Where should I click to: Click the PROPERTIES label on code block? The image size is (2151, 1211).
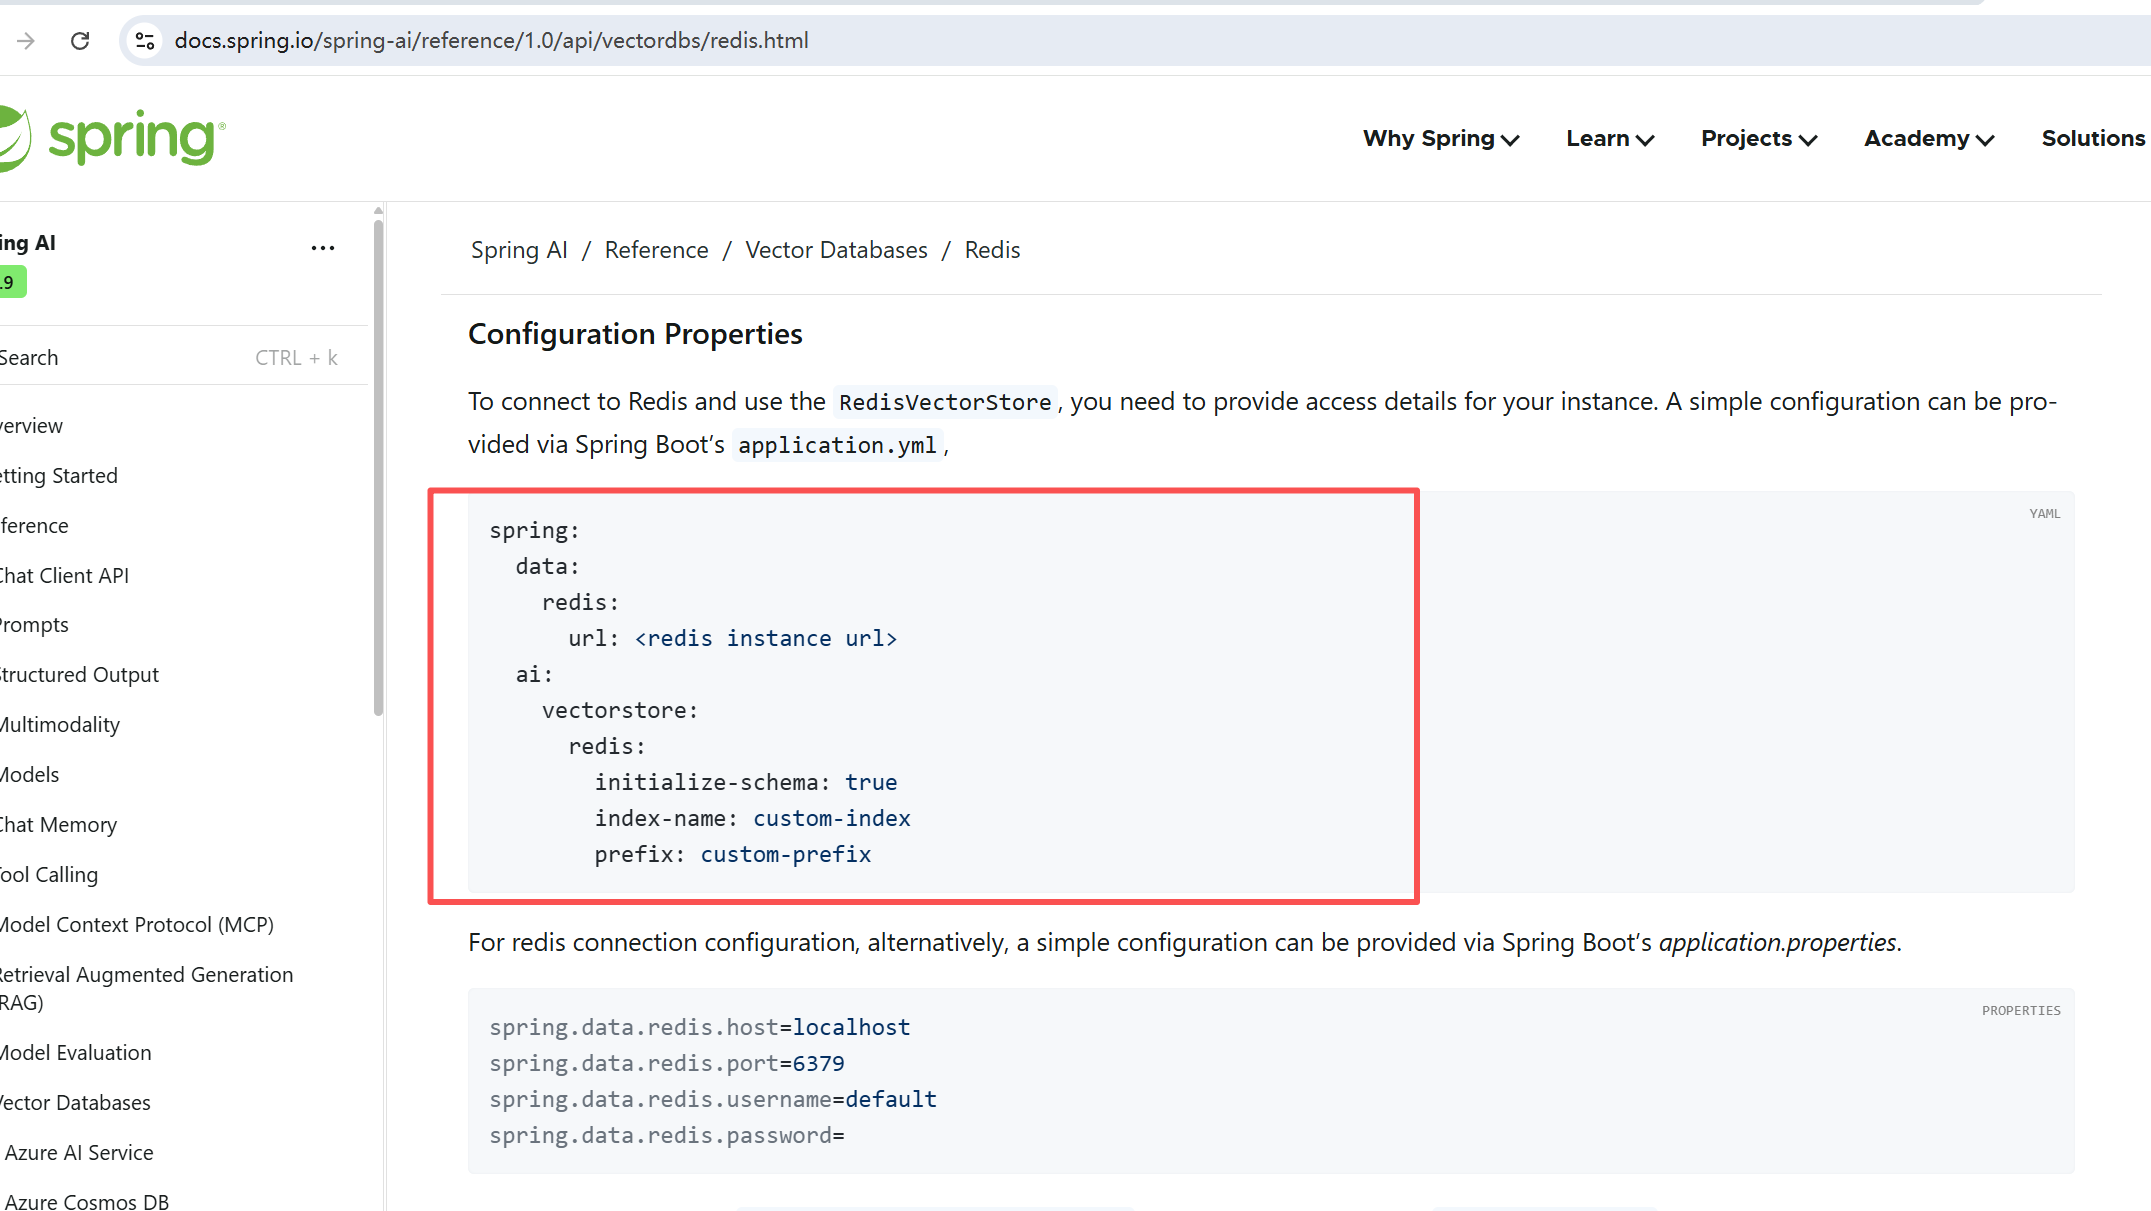coord(2021,1011)
